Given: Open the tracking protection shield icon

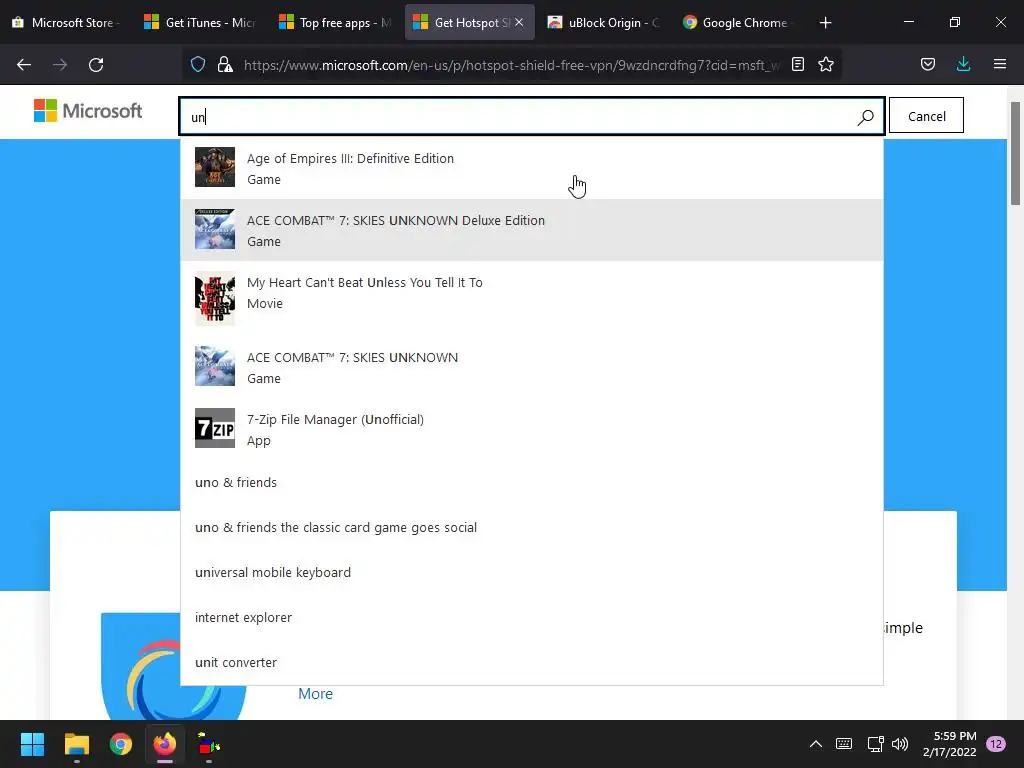Looking at the screenshot, I should click(198, 64).
